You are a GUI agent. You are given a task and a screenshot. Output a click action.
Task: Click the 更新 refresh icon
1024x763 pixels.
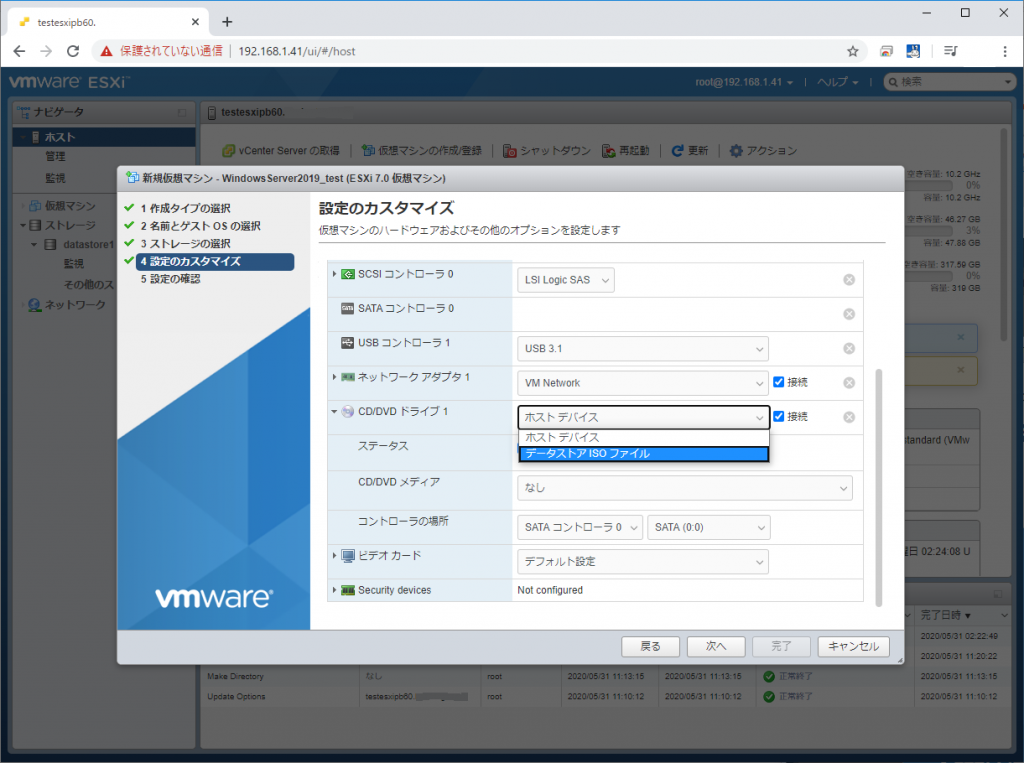[677, 151]
